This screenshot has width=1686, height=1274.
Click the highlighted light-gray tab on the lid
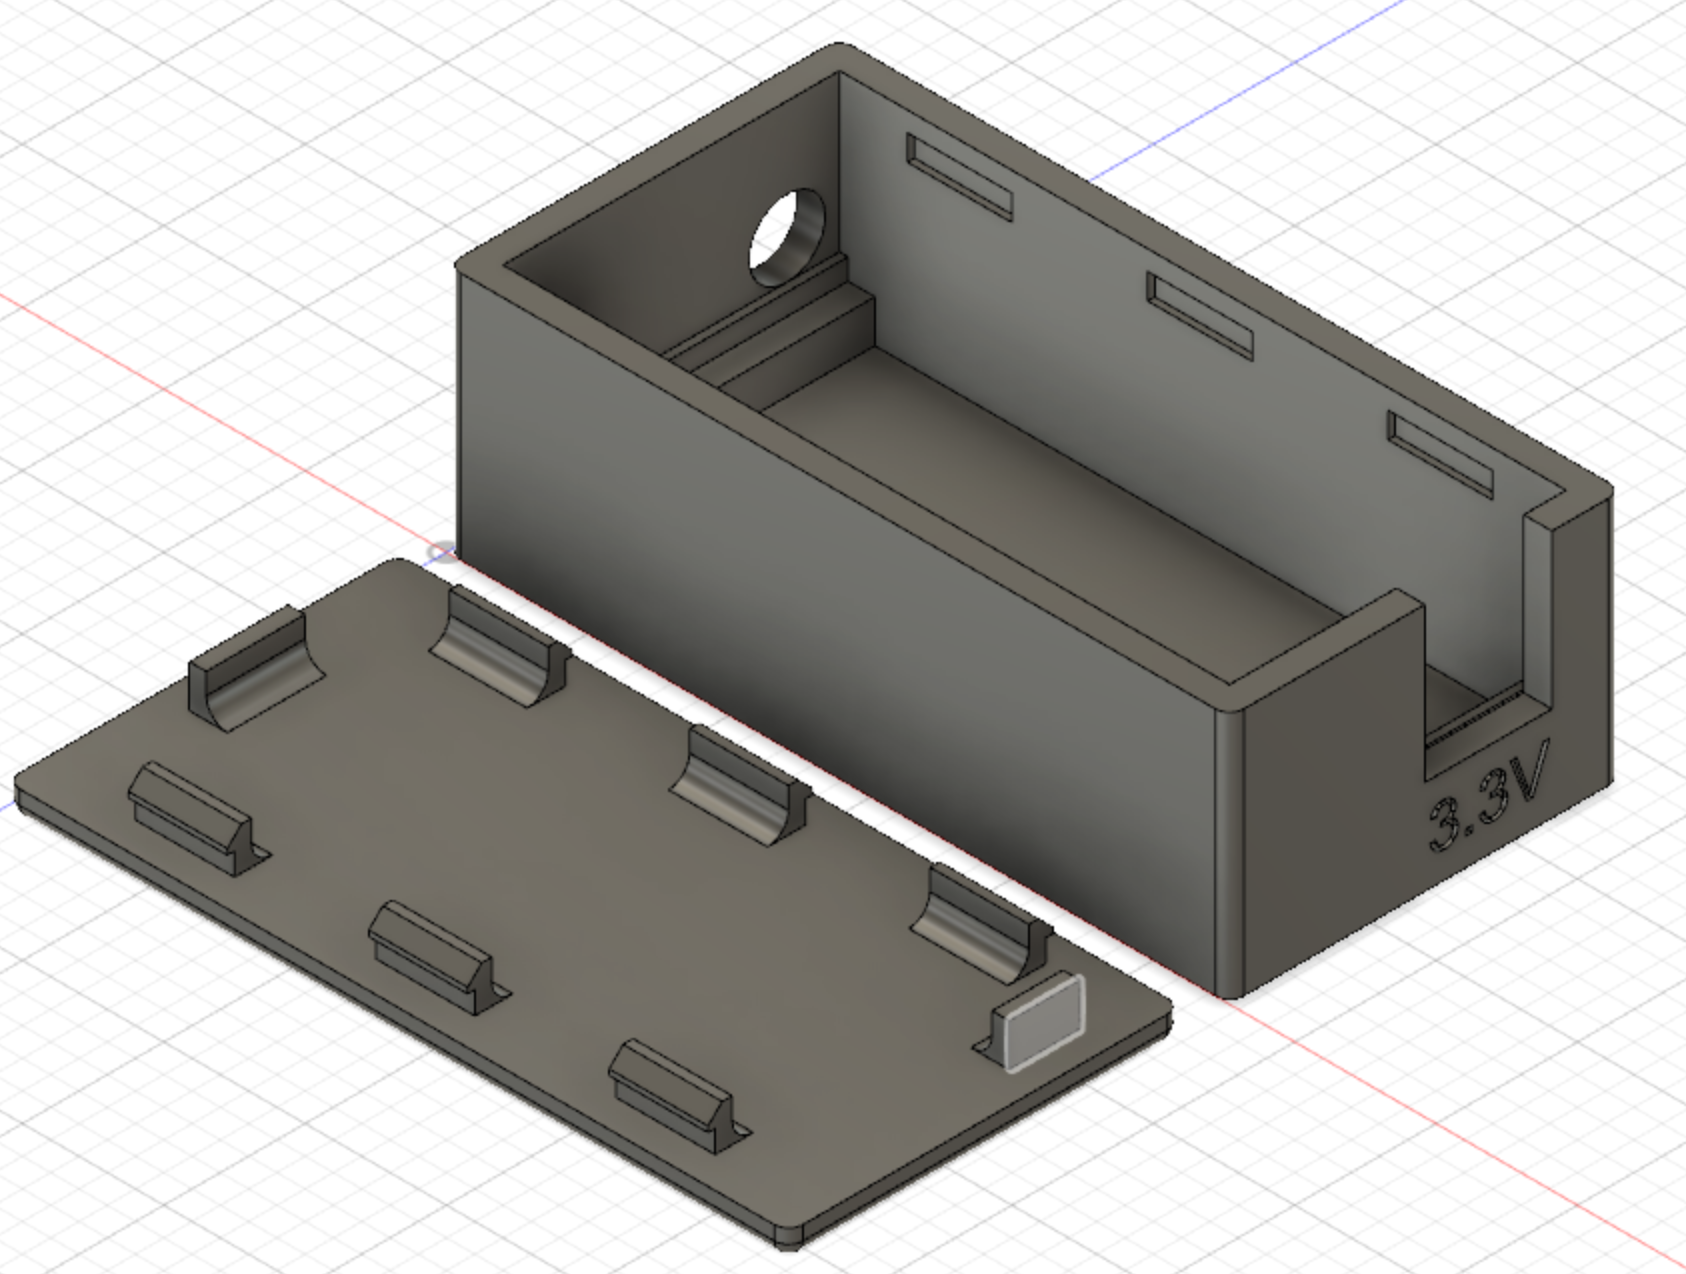coord(1044,1022)
